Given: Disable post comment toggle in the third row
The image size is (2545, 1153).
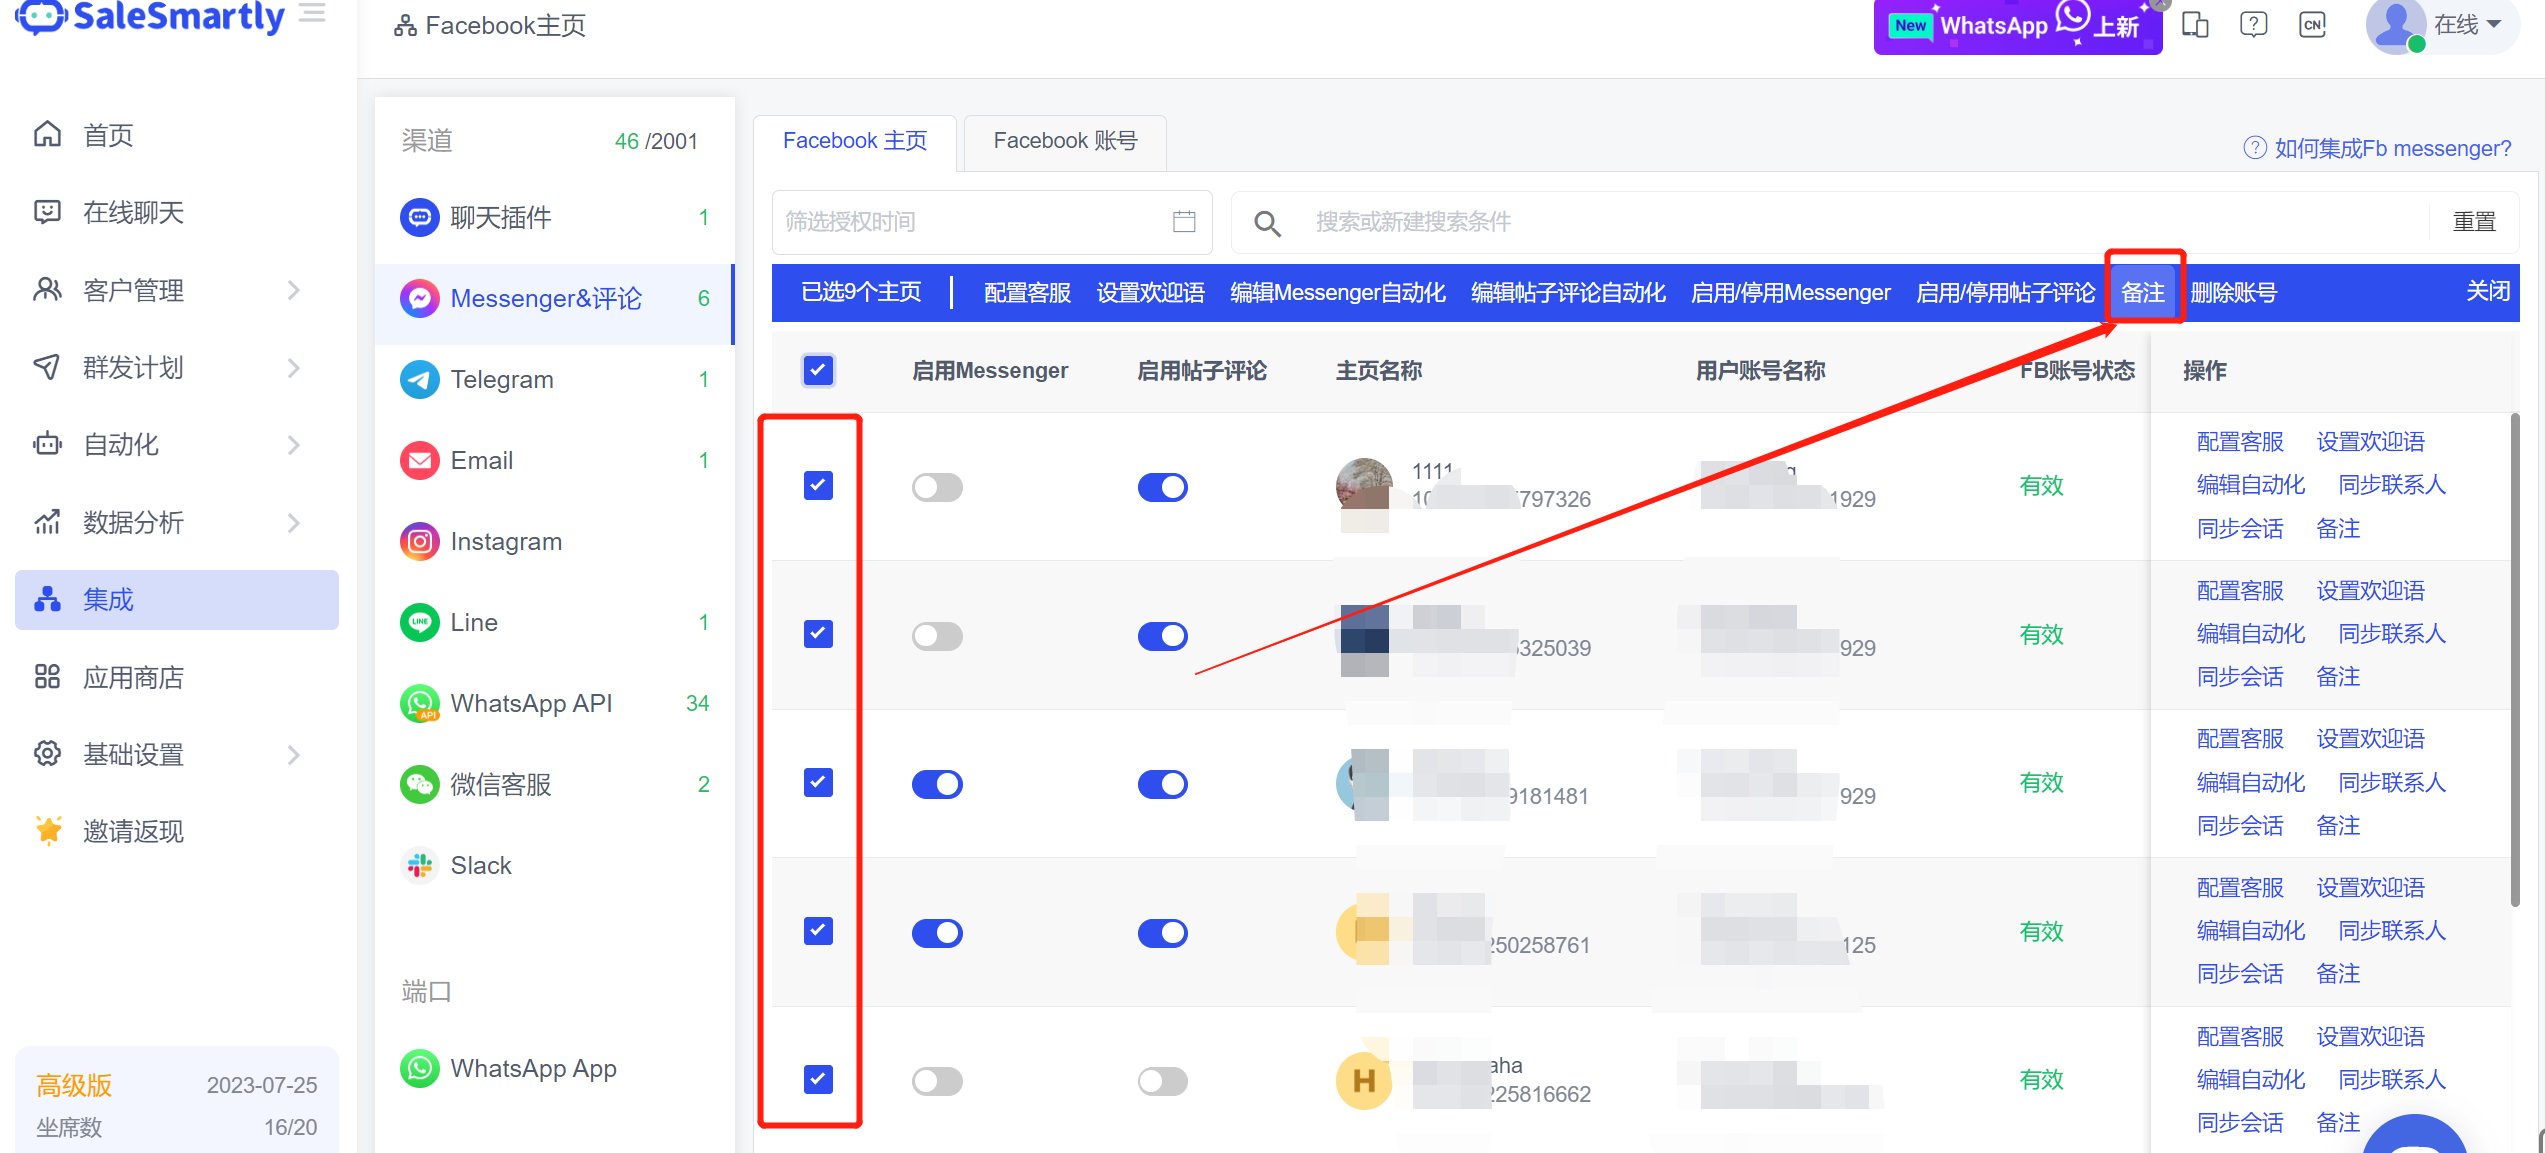Looking at the screenshot, I should coord(1162,784).
